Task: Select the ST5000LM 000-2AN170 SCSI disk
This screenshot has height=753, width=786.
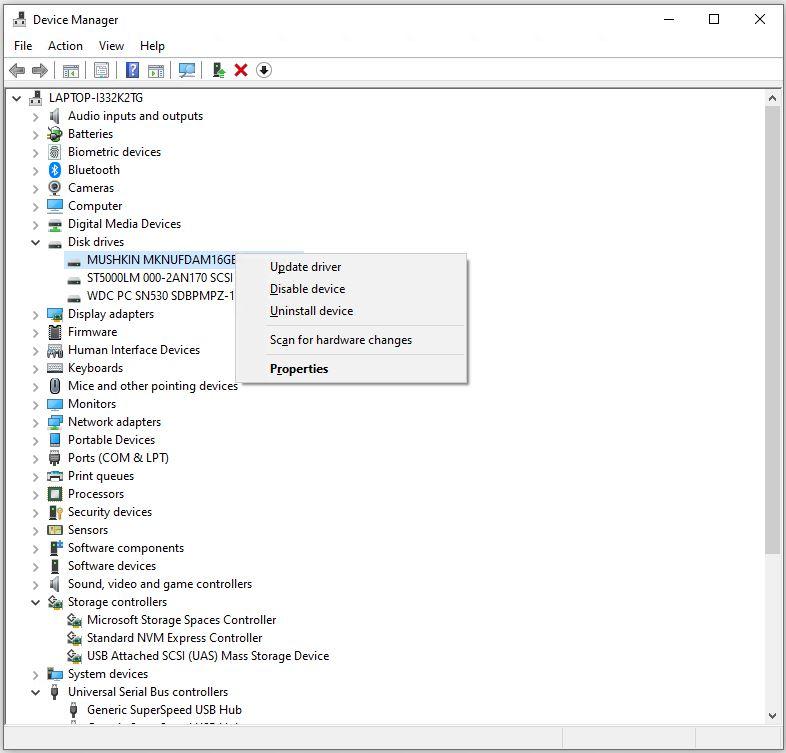Action: pyautogui.click(x=159, y=278)
